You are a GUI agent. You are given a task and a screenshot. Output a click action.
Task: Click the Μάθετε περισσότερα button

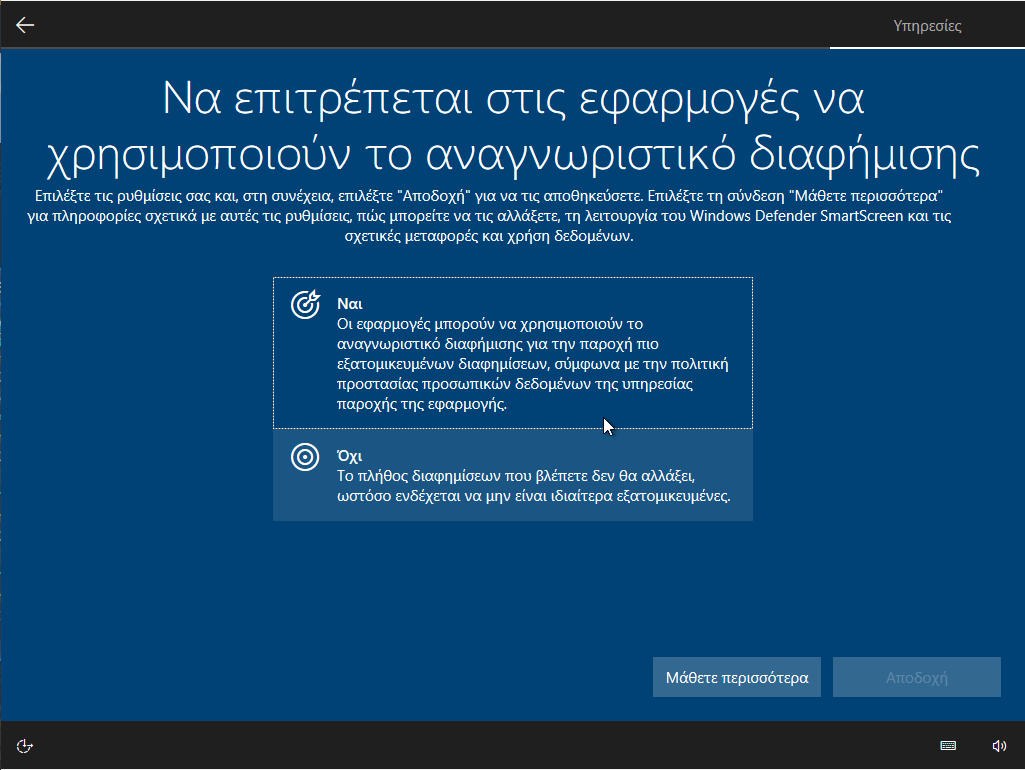pyautogui.click(x=737, y=677)
